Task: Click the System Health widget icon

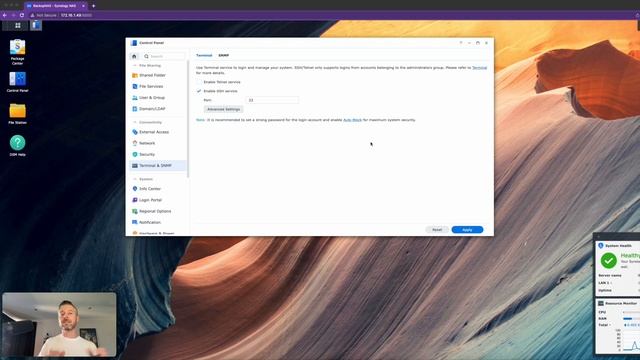Action: click(601, 246)
